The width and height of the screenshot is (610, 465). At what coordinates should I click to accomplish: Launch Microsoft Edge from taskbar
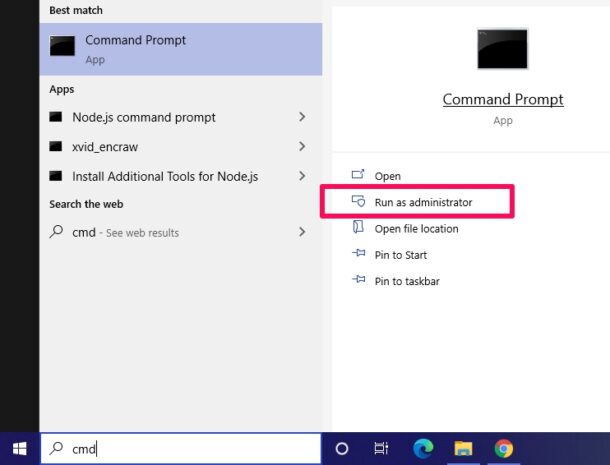(423, 449)
